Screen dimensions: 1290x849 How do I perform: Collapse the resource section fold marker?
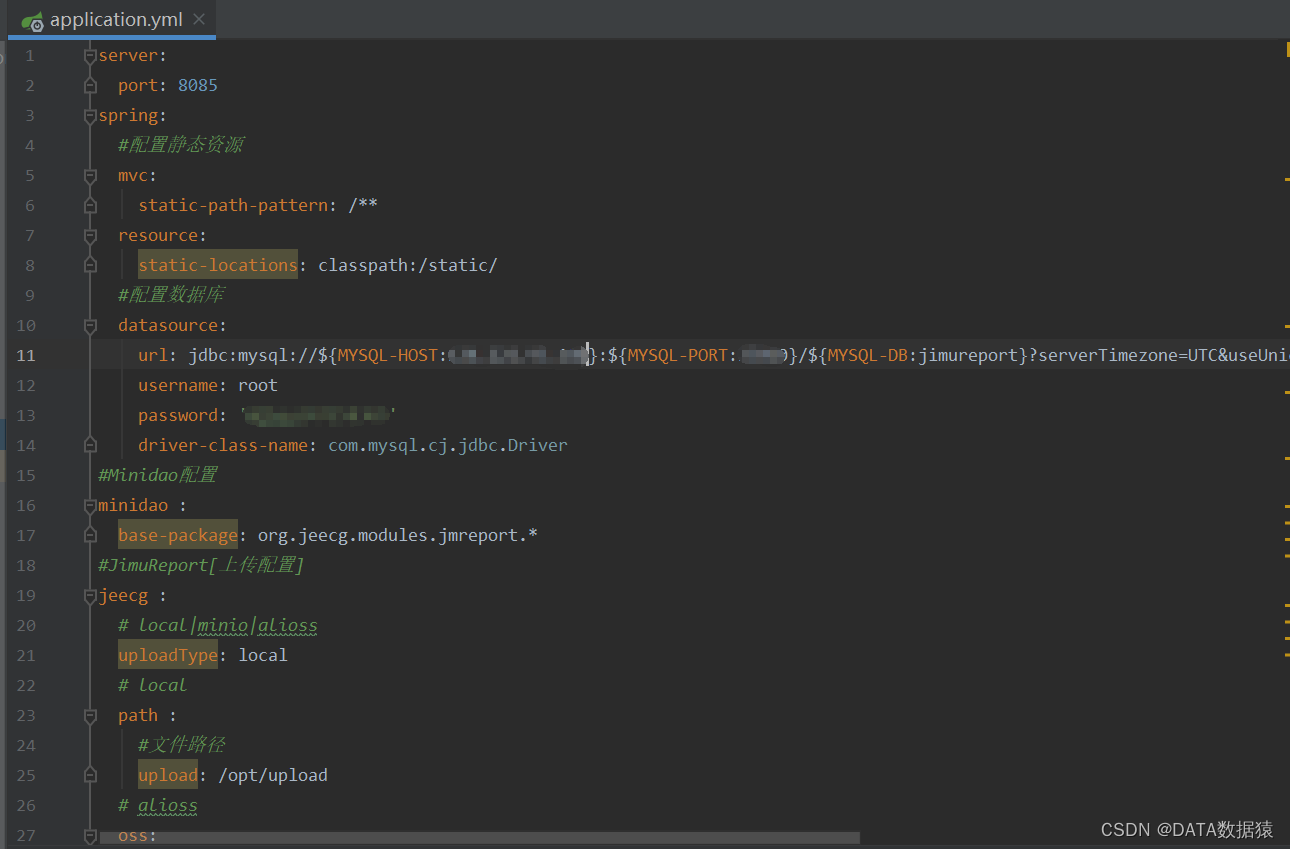[x=90, y=236]
